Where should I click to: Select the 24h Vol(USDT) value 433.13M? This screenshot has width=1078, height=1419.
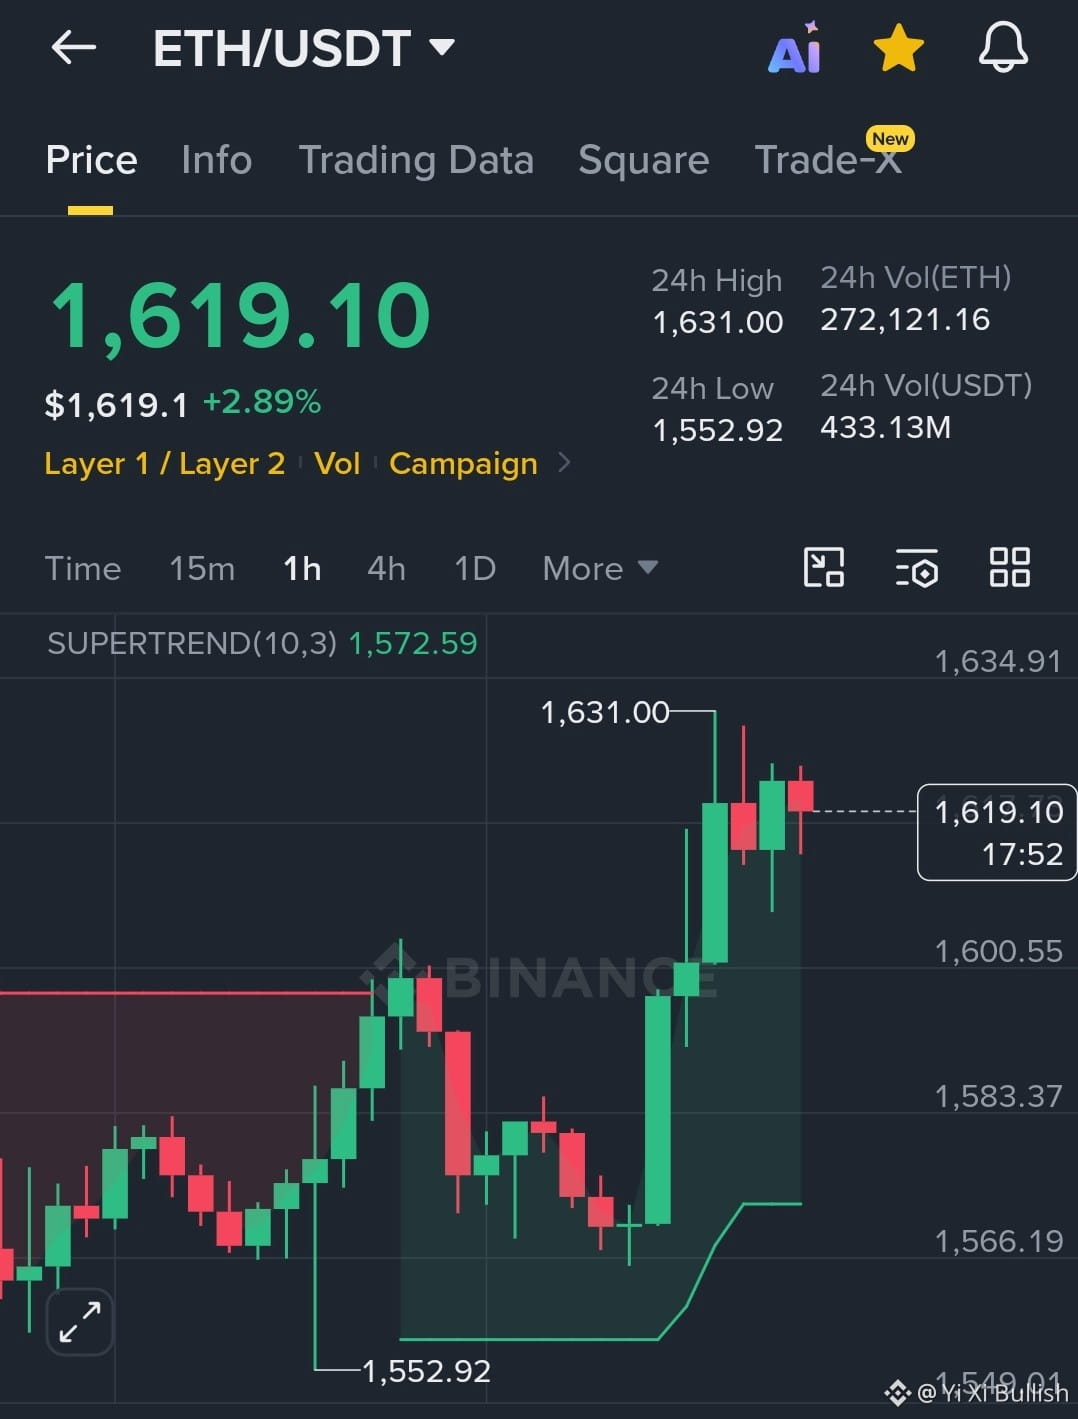tap(886, 427)
